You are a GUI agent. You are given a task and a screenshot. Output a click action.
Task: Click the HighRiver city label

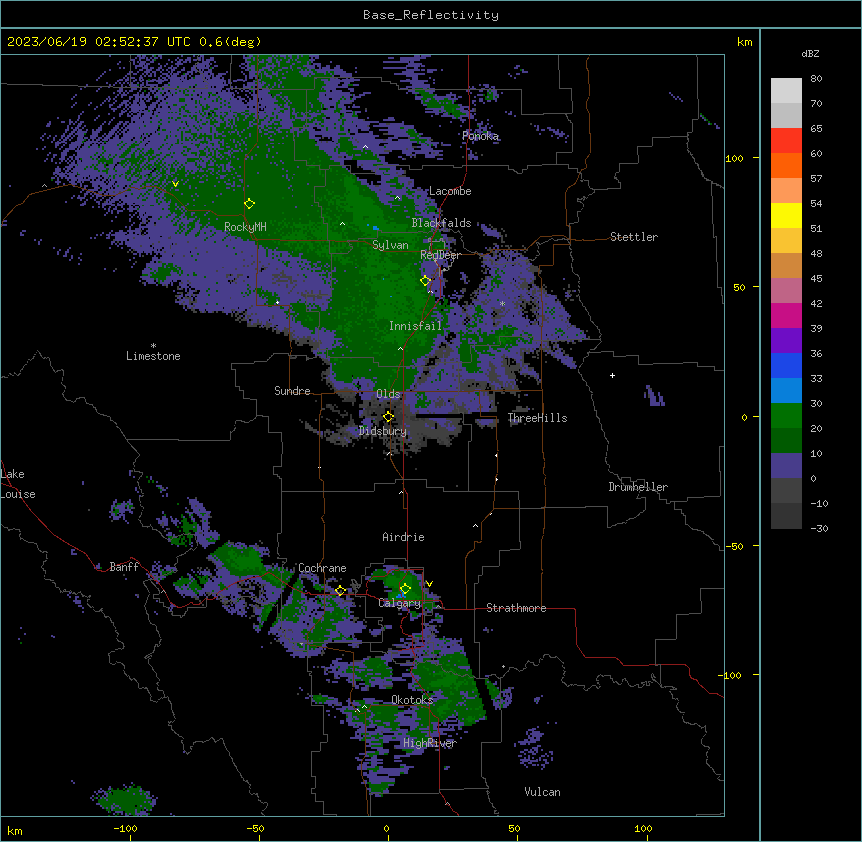[x=429, y=743]
